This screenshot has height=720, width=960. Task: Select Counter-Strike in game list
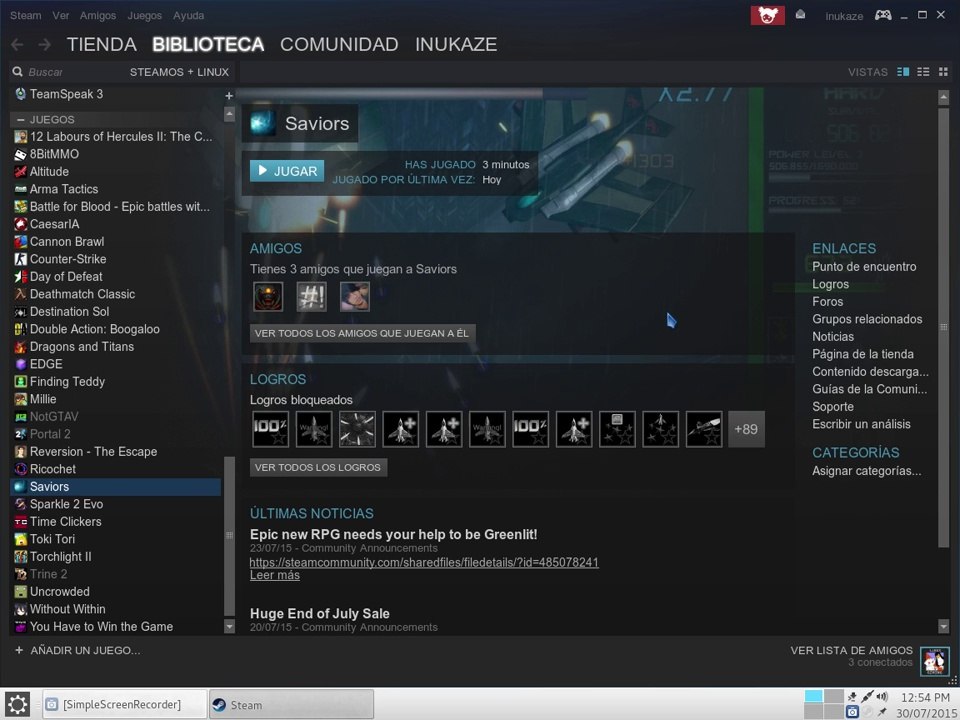(116, 259)
